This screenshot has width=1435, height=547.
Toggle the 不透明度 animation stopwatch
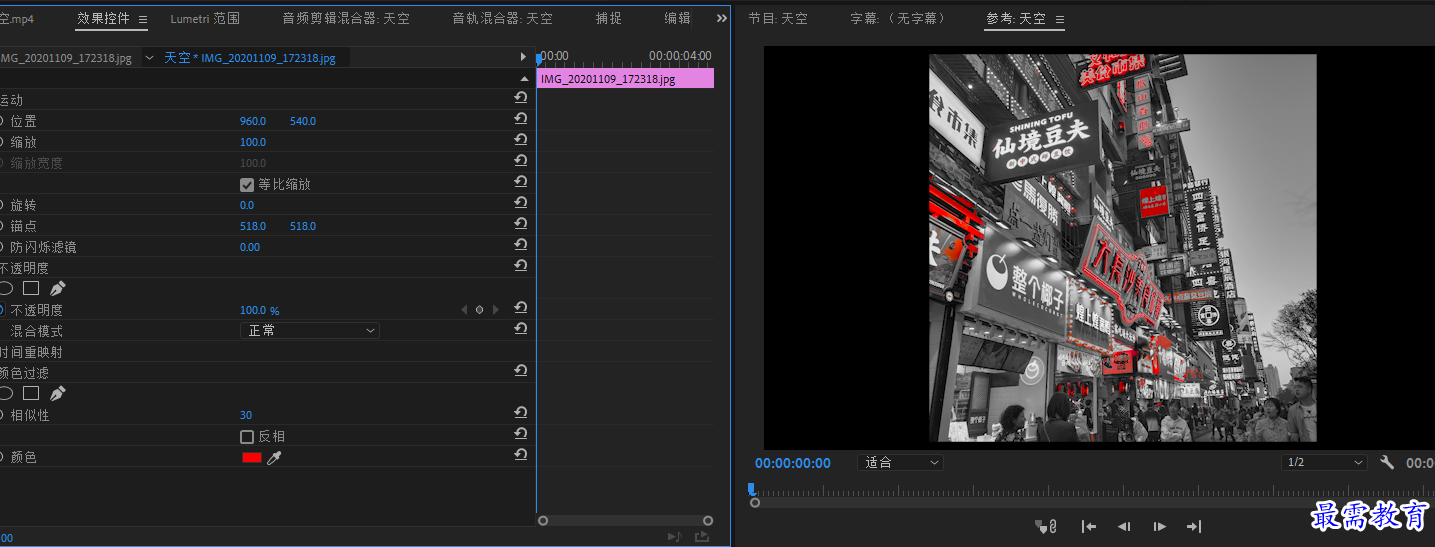point(1,310)
